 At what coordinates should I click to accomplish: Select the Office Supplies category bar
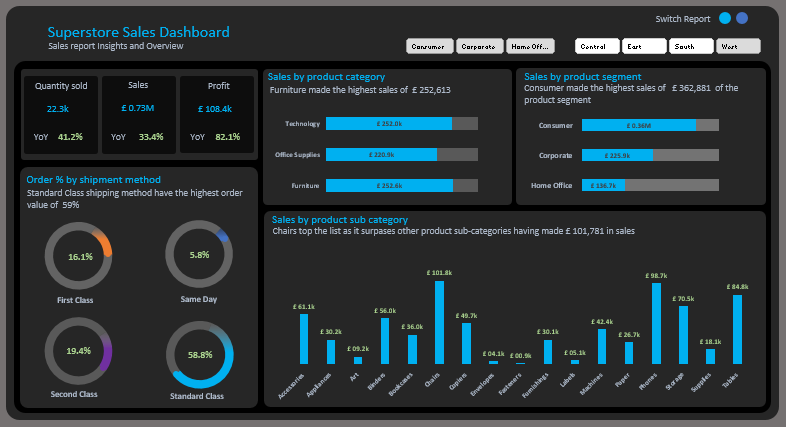381,154
